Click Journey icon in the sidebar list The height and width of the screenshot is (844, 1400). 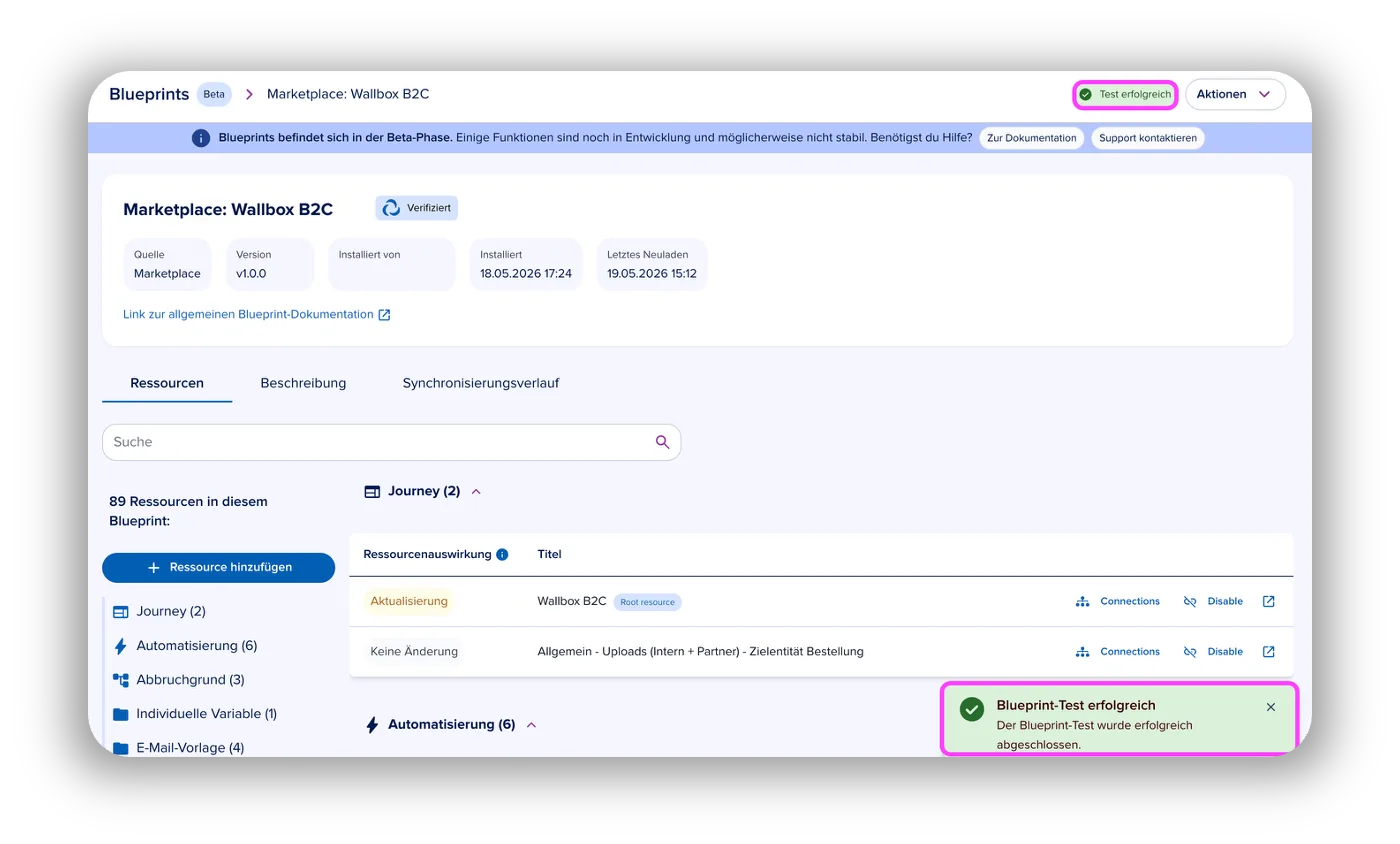point(121,611)
